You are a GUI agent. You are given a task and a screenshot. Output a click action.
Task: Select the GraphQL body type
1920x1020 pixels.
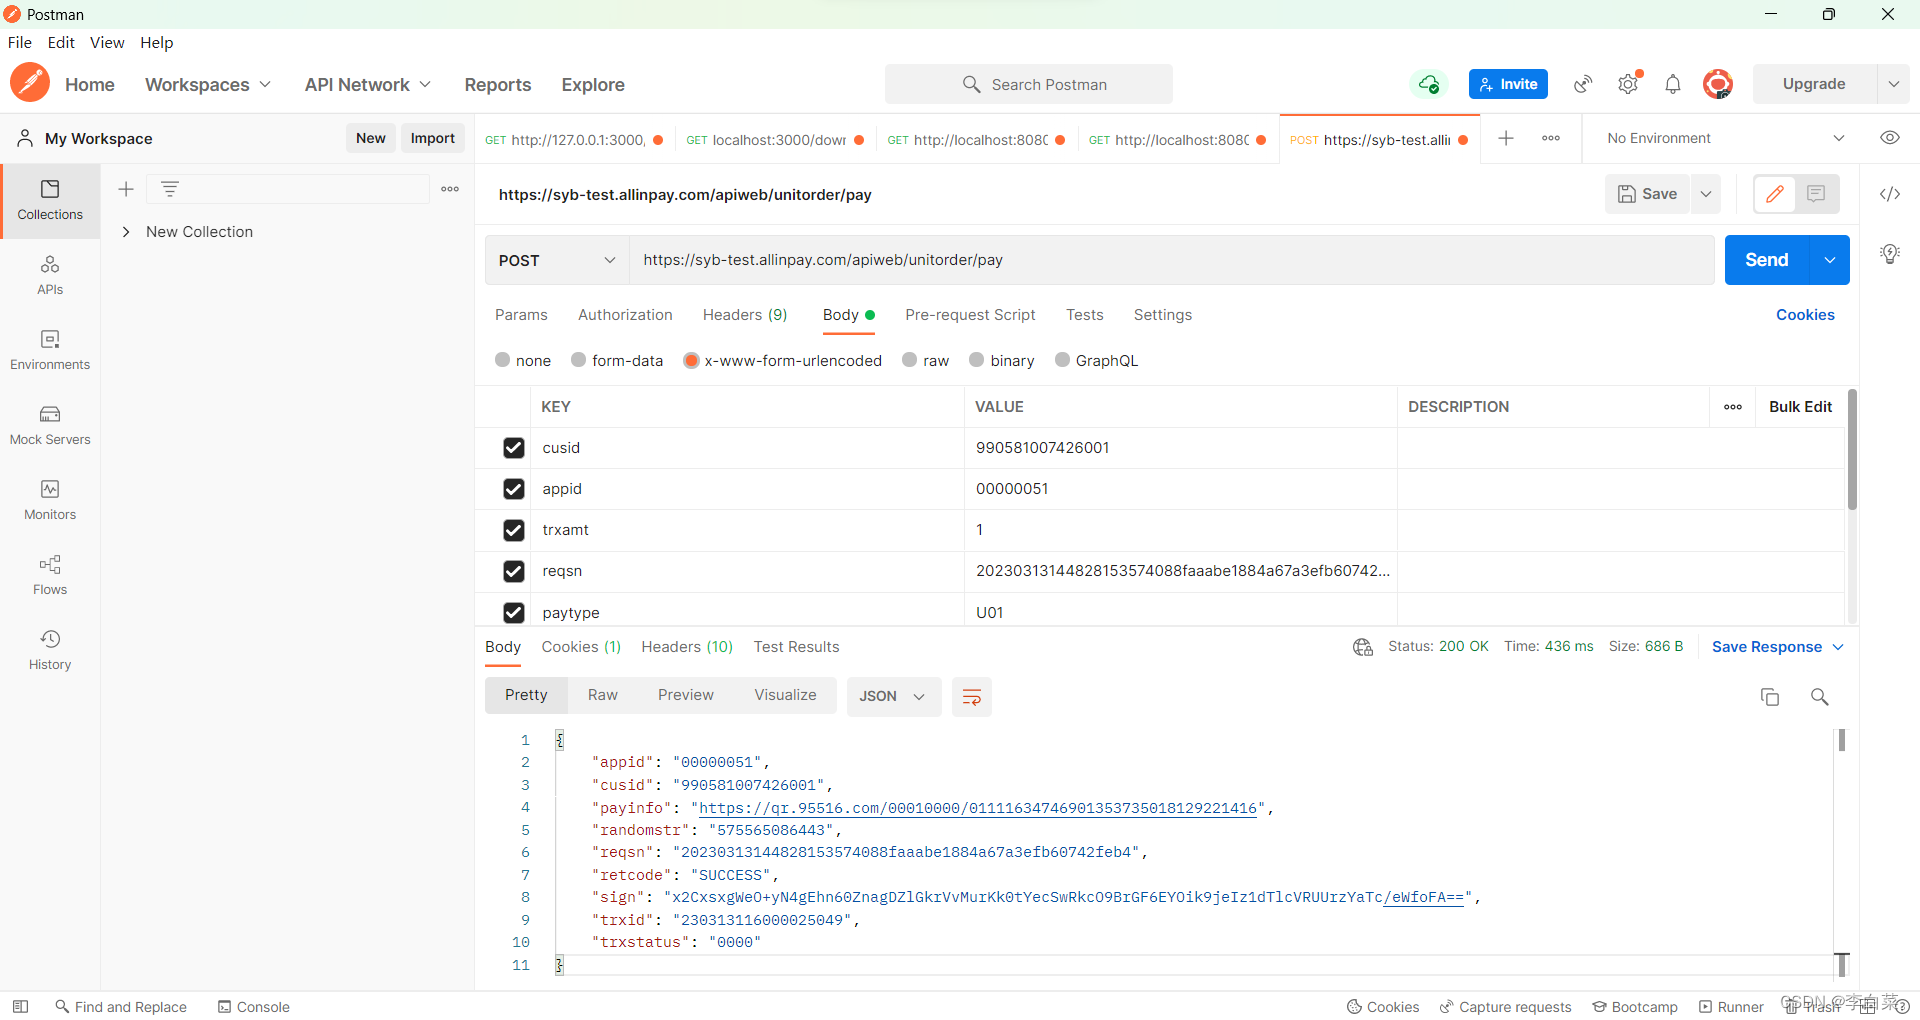click(x=1062, y=360)
